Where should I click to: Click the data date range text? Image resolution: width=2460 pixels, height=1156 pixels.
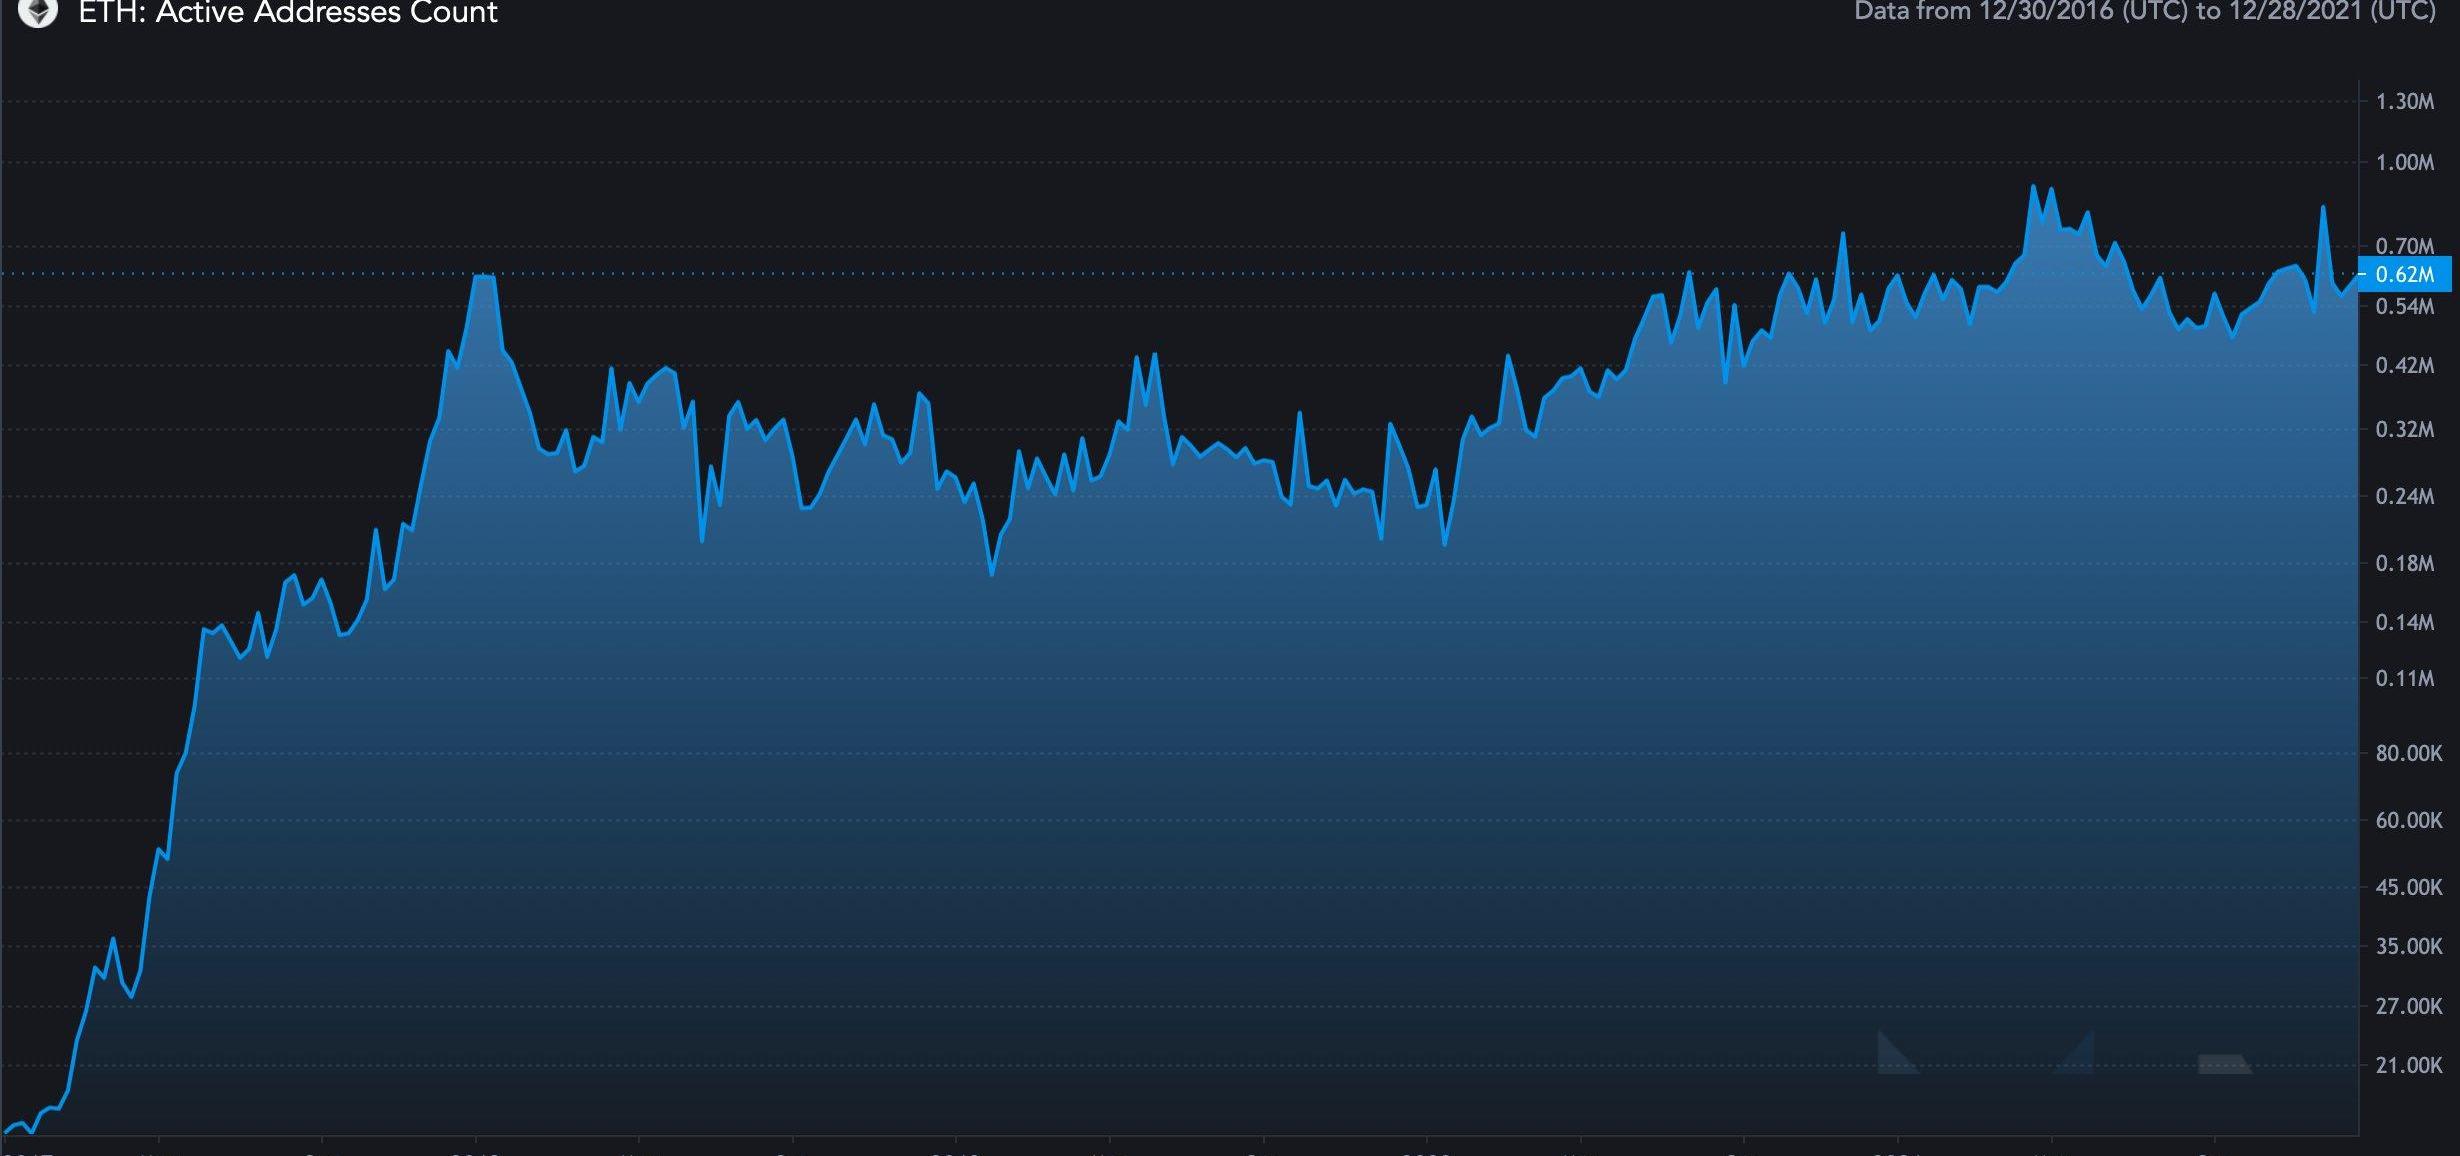point(2144,12)
